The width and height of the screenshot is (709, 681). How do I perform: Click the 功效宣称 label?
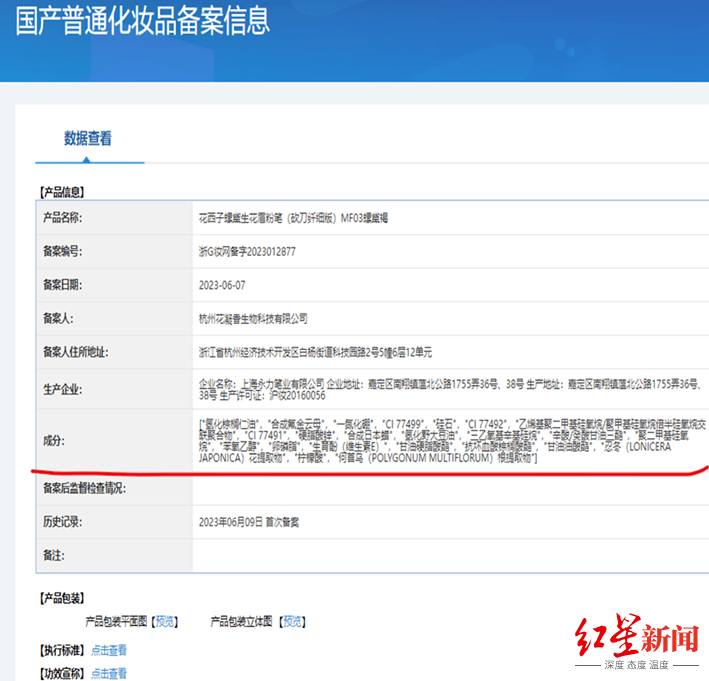tap(62, 673)
